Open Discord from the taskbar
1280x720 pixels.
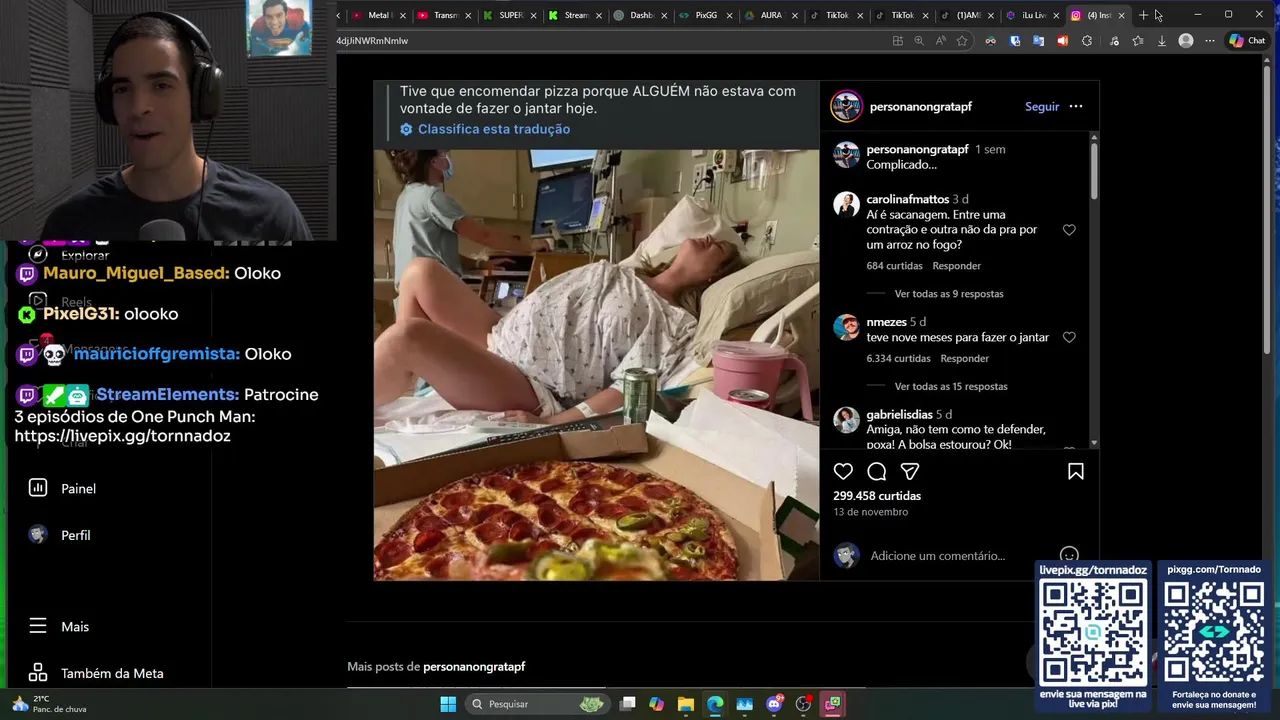pos(774,704)
